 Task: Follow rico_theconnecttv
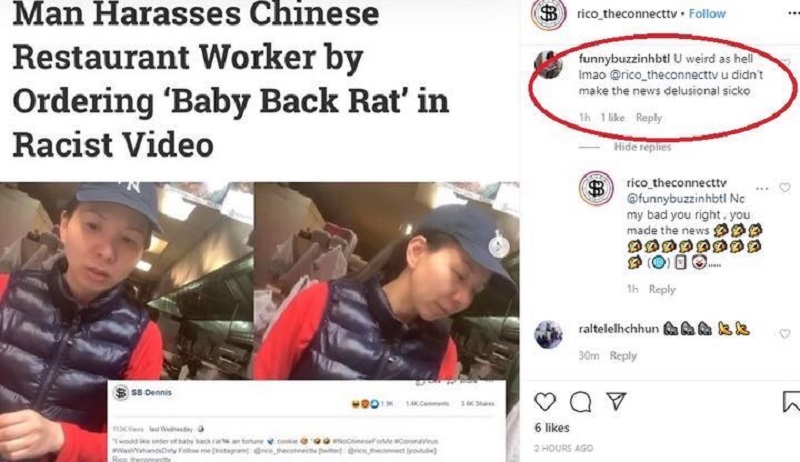point(707,14)
